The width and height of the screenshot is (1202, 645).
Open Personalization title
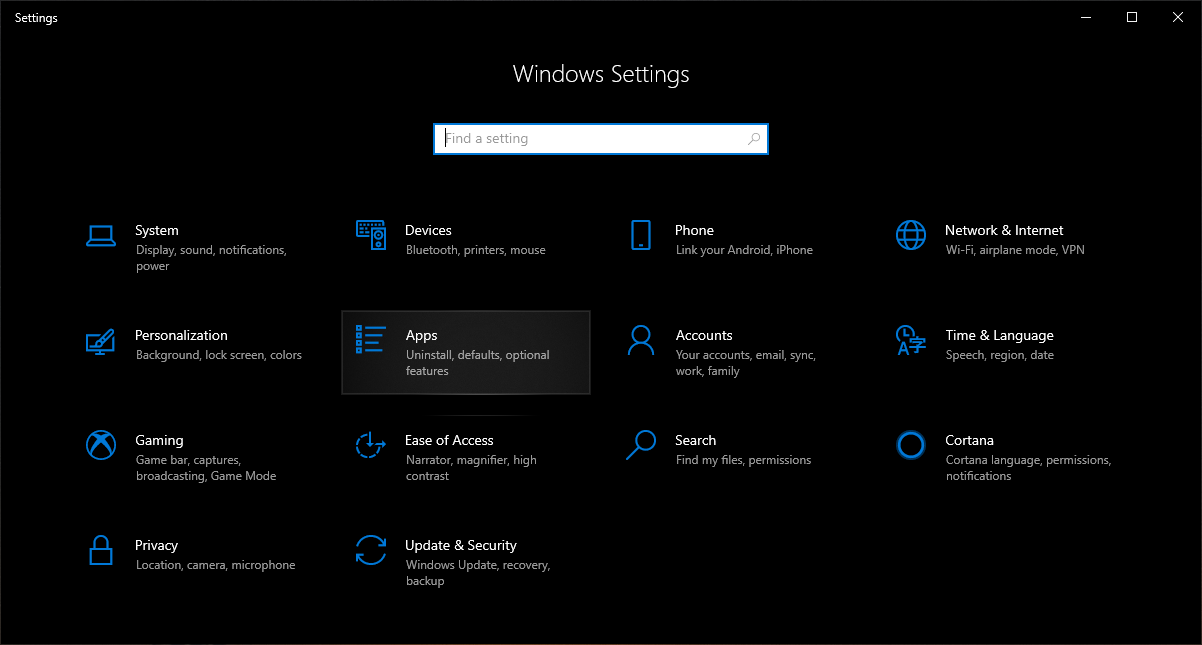(x=181, y=335)
